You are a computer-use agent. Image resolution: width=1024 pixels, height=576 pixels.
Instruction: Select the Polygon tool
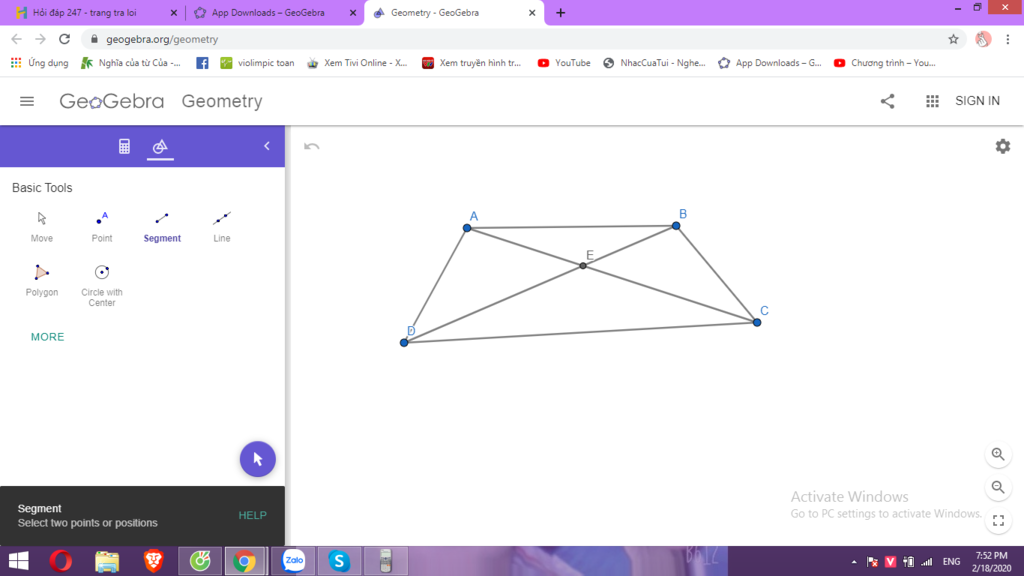(42, 281)
